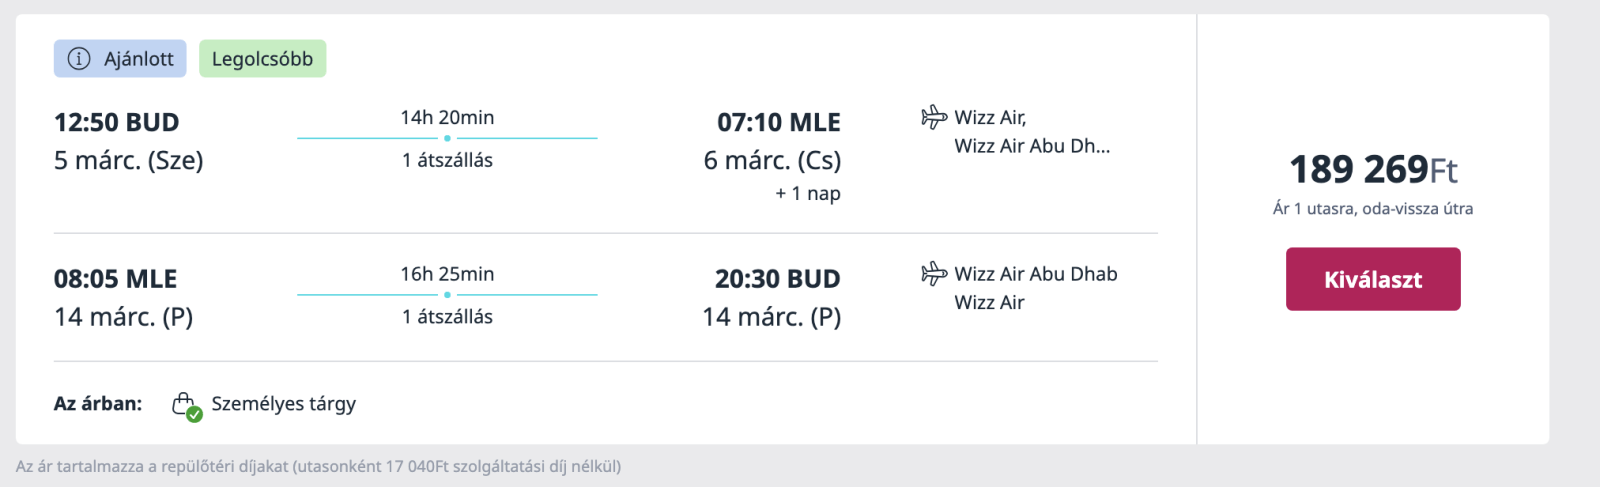This screenshot has height=487, width=1600.
Task: Click the 12:50 BUD departure time
Action: [x=116, y=123]
